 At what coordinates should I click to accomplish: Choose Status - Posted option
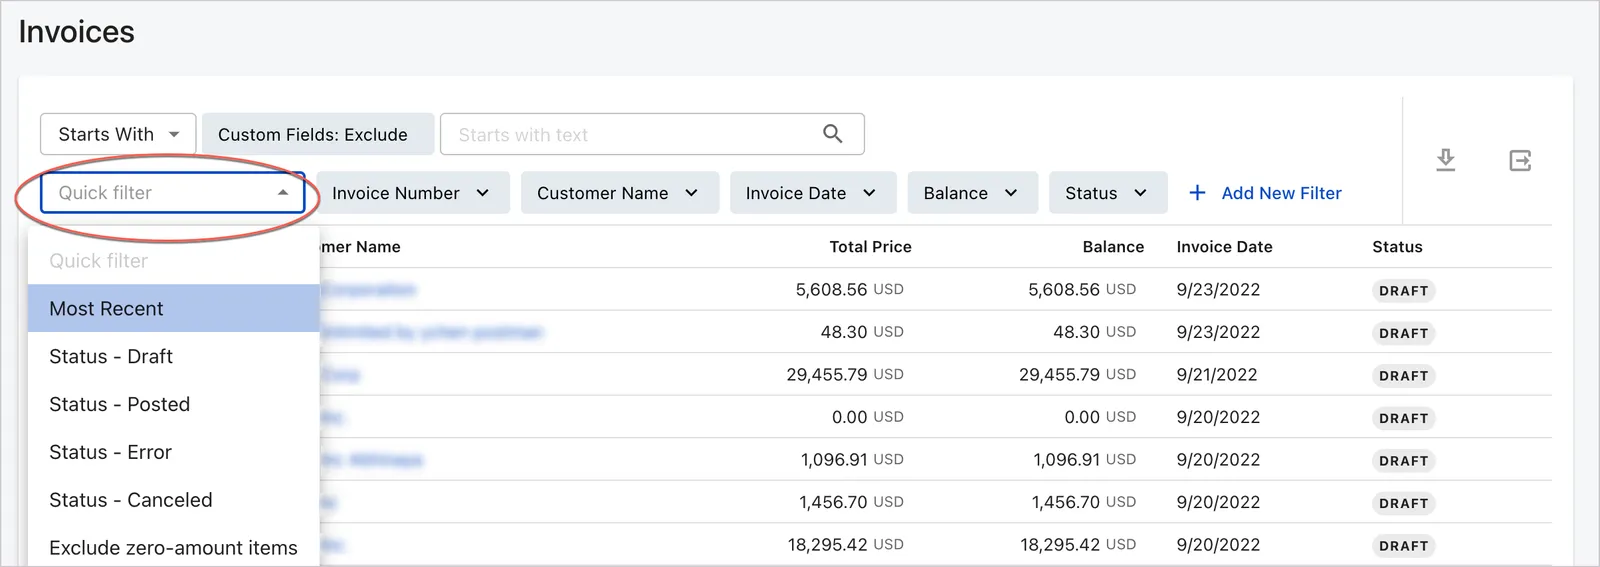click(x=174, y=404)
